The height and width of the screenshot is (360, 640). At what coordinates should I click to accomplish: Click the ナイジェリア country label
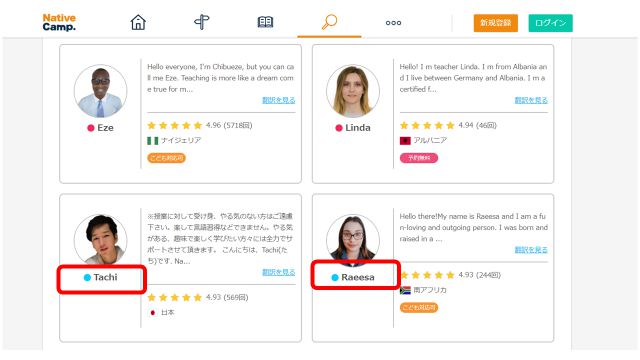pyautogui.click(x=181, y=140)
